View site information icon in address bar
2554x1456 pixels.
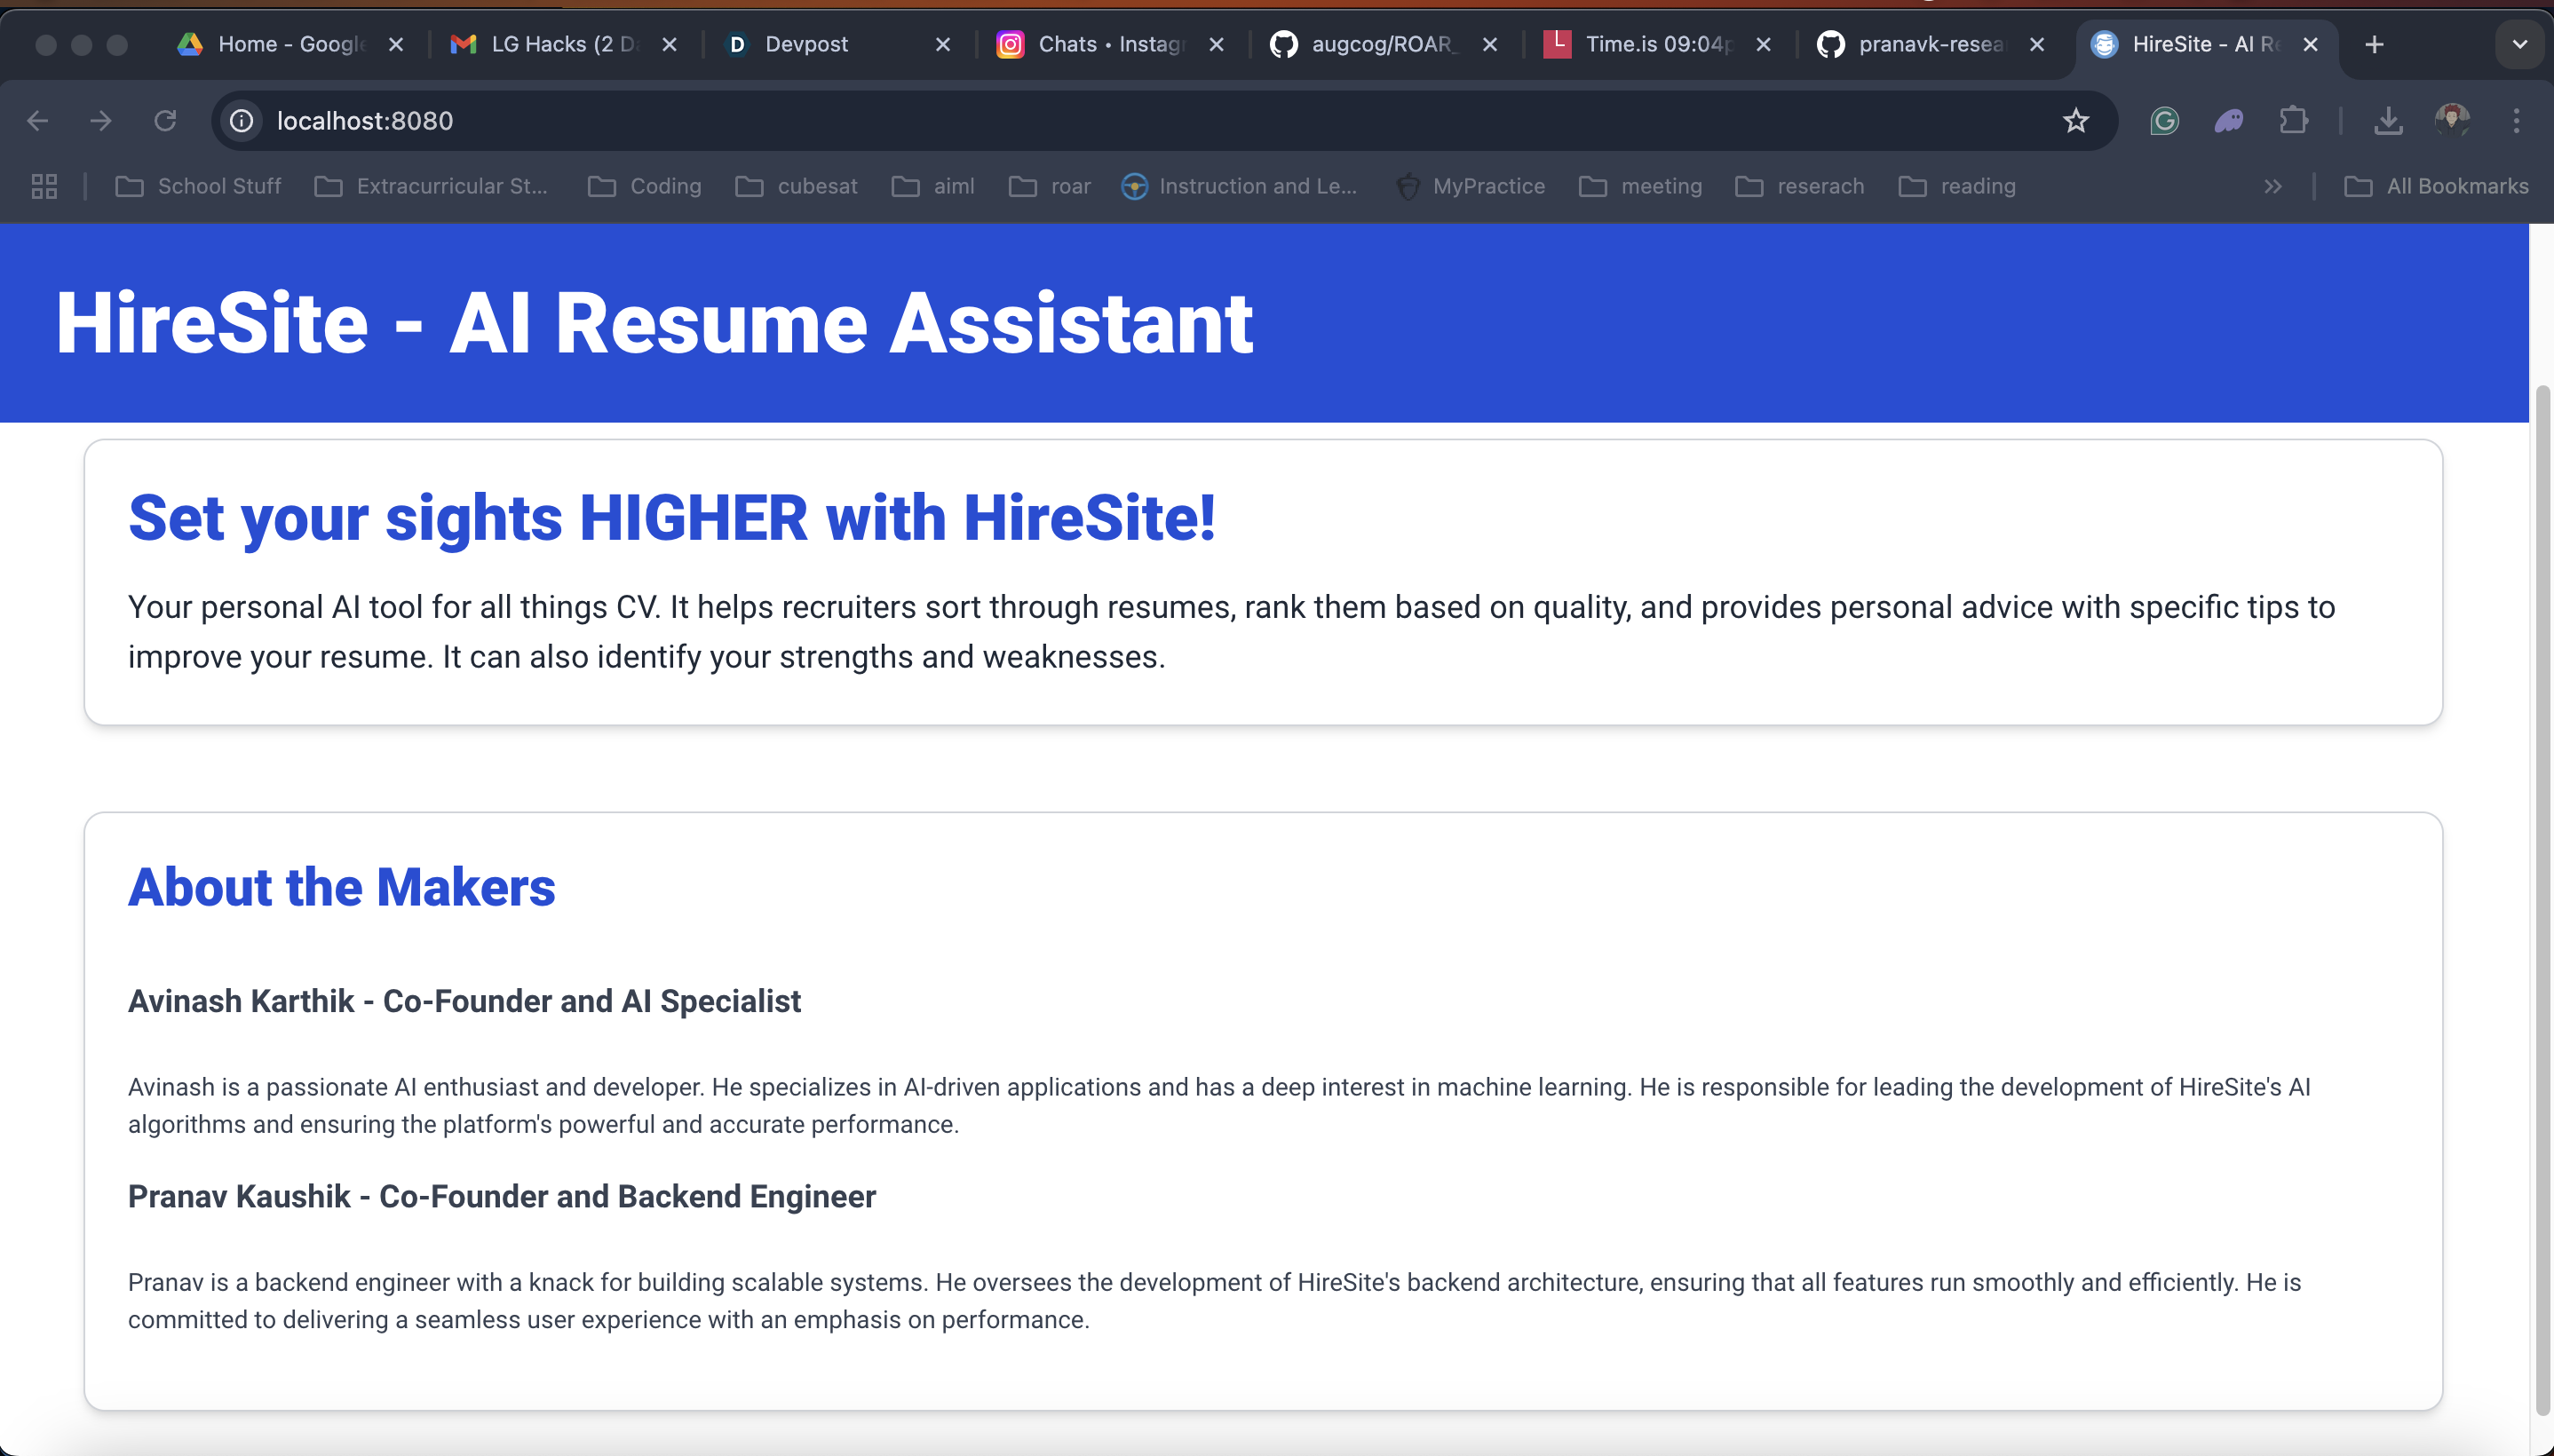tap(242, 121)
